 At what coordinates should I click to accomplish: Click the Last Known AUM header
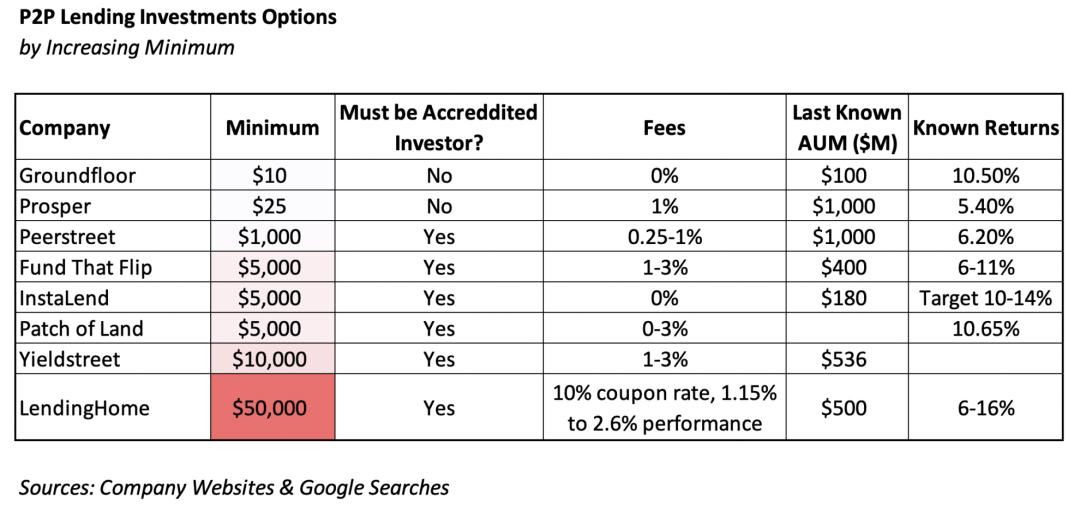tap(846, 128)
